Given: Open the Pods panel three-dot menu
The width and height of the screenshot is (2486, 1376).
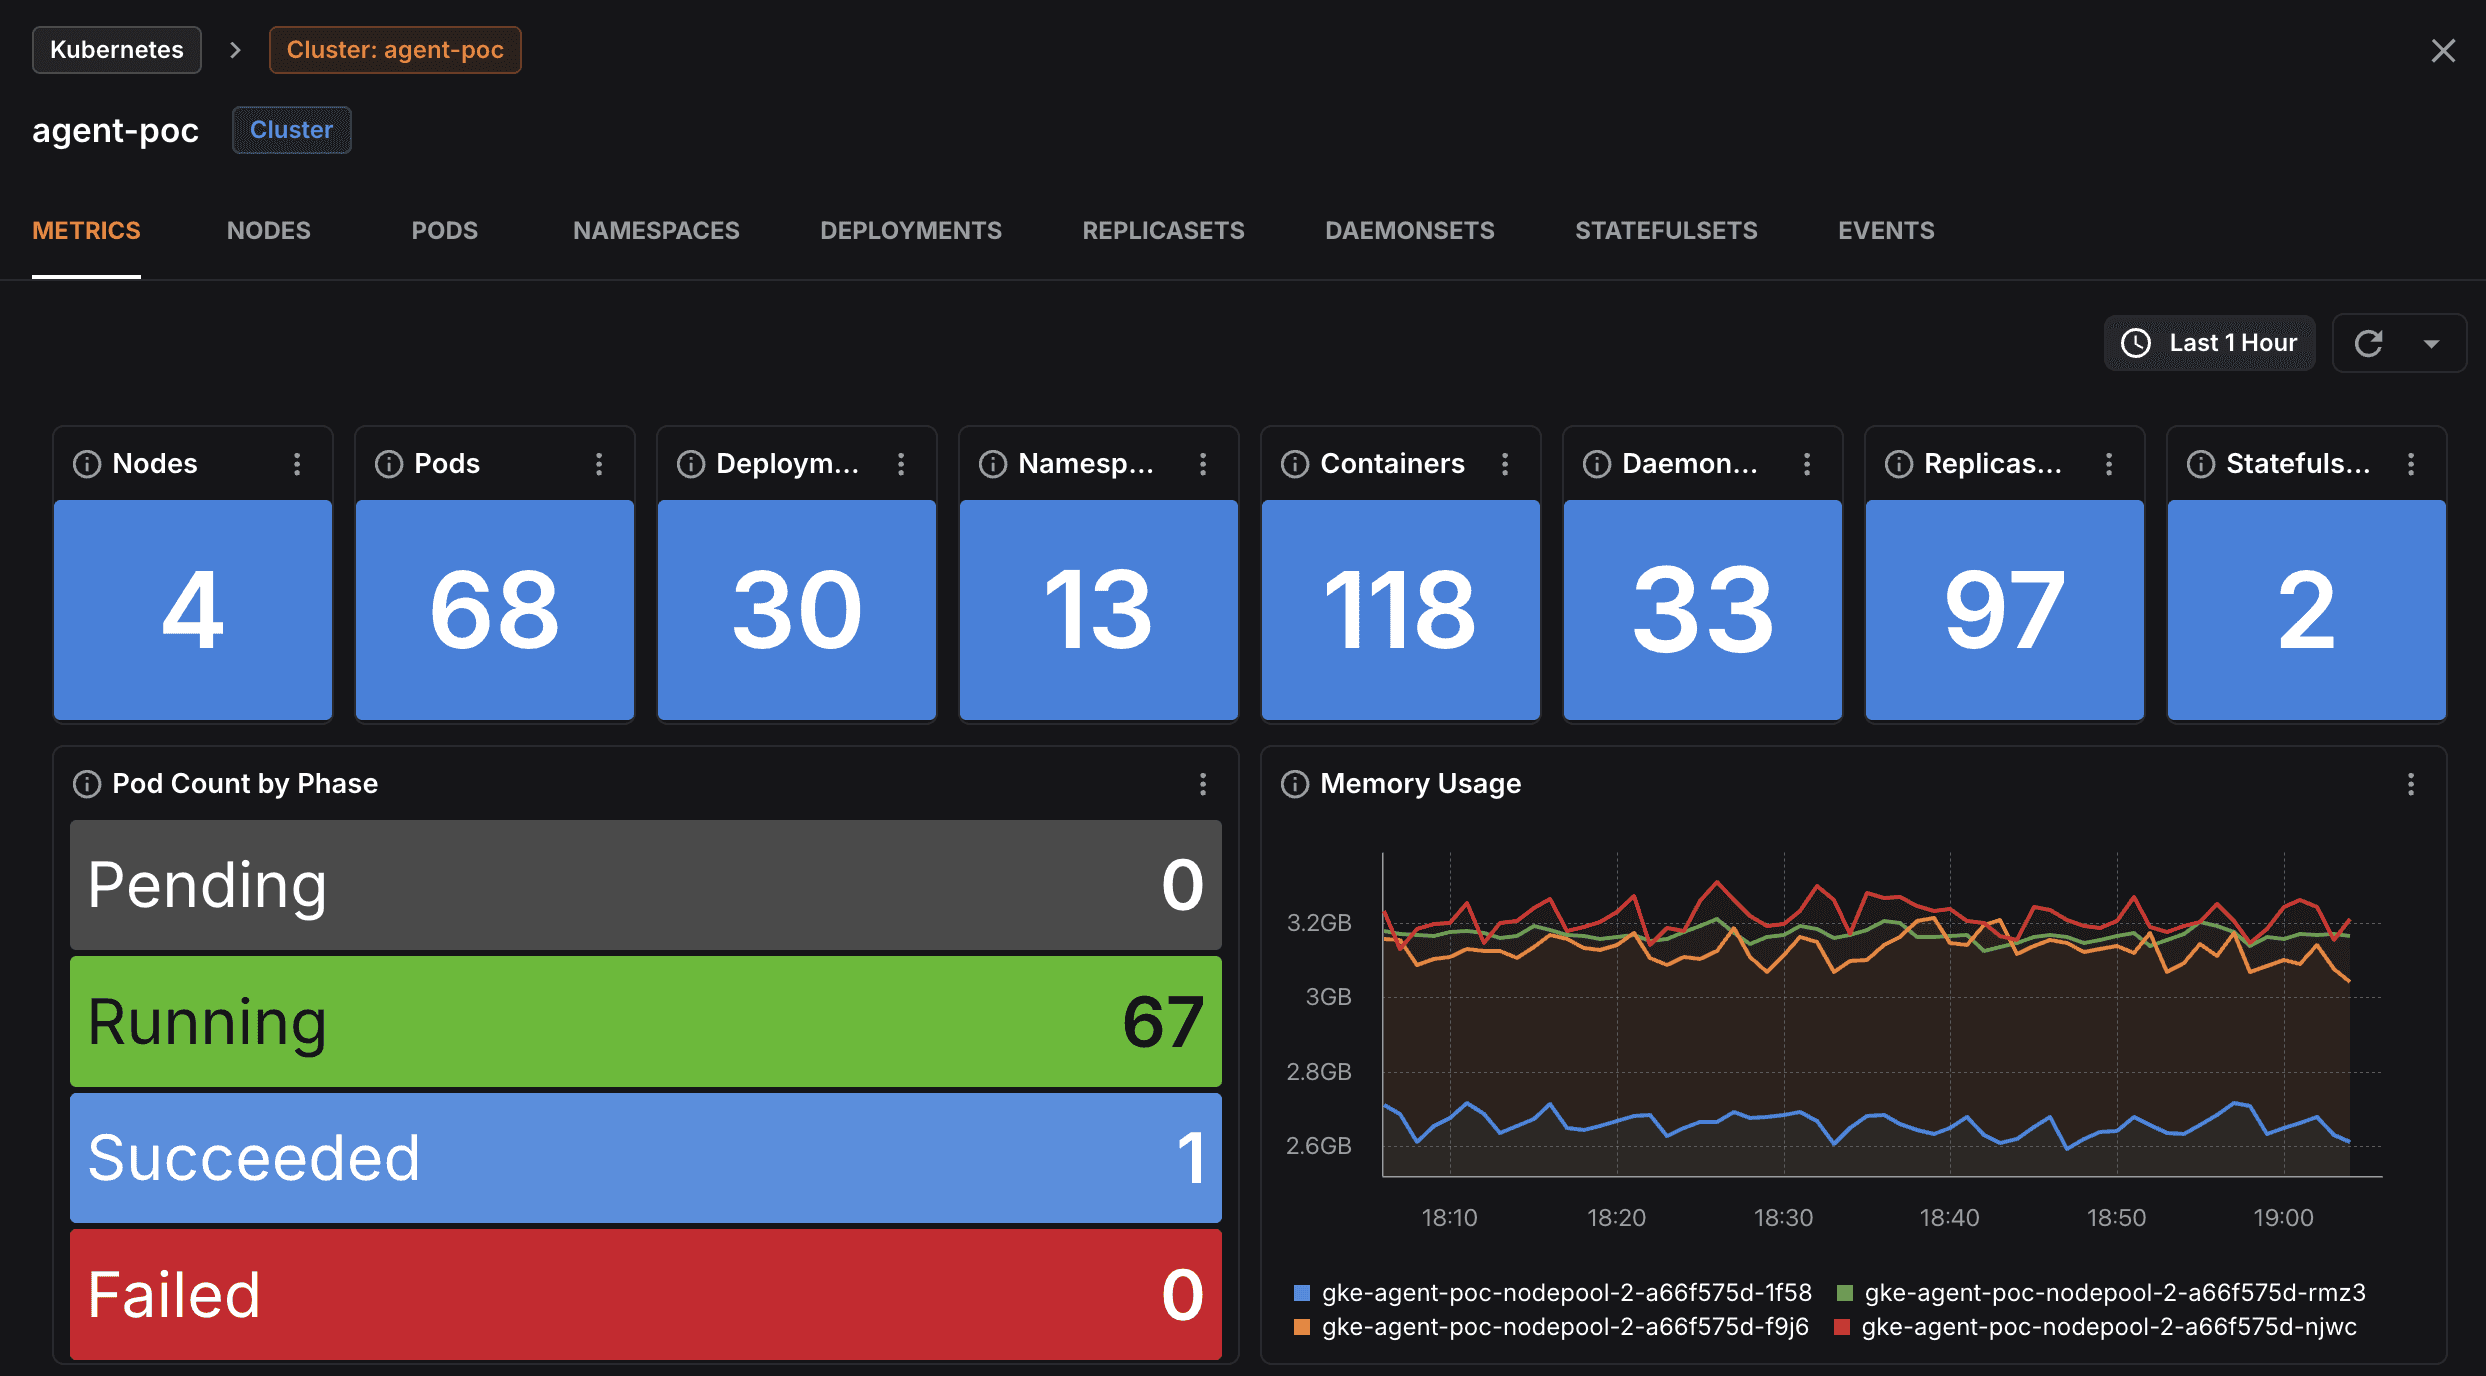Looking at the screenshot, I should point(599,464).
